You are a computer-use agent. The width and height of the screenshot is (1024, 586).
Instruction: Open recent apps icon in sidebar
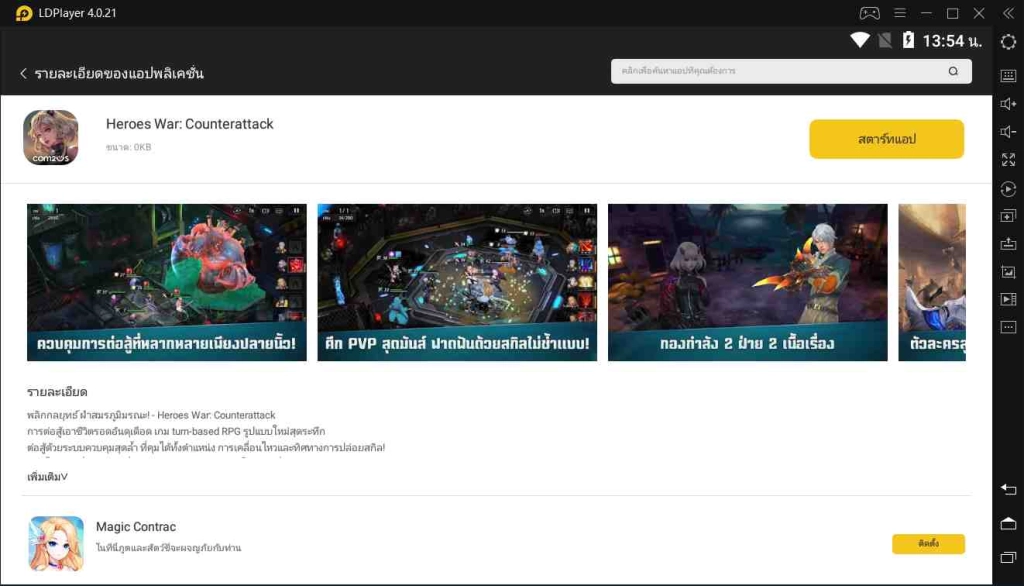1008,557
